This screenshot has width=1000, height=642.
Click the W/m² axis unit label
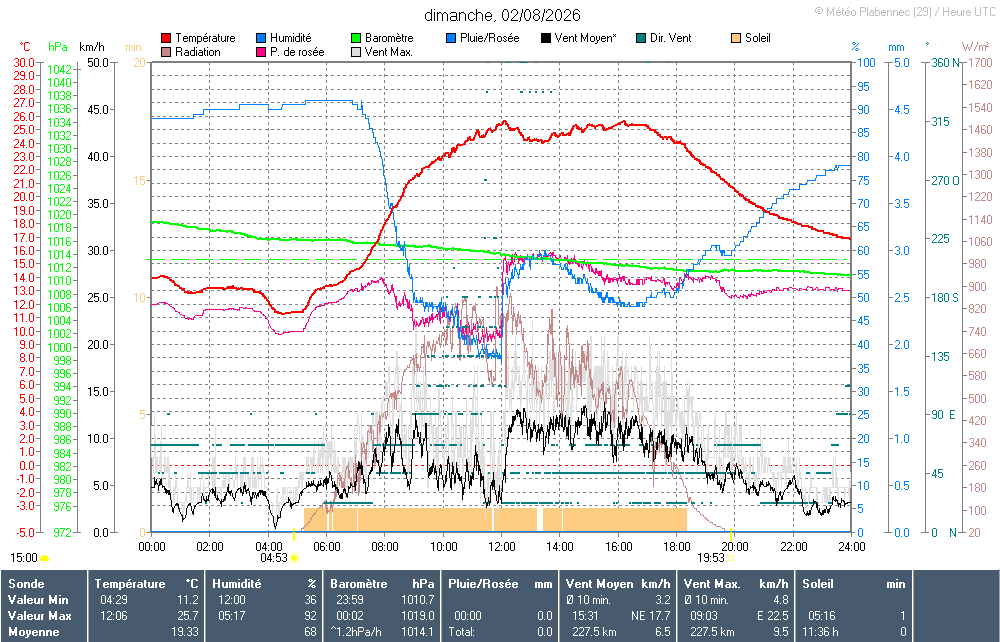pyautogui.click(x=975, y=47)
